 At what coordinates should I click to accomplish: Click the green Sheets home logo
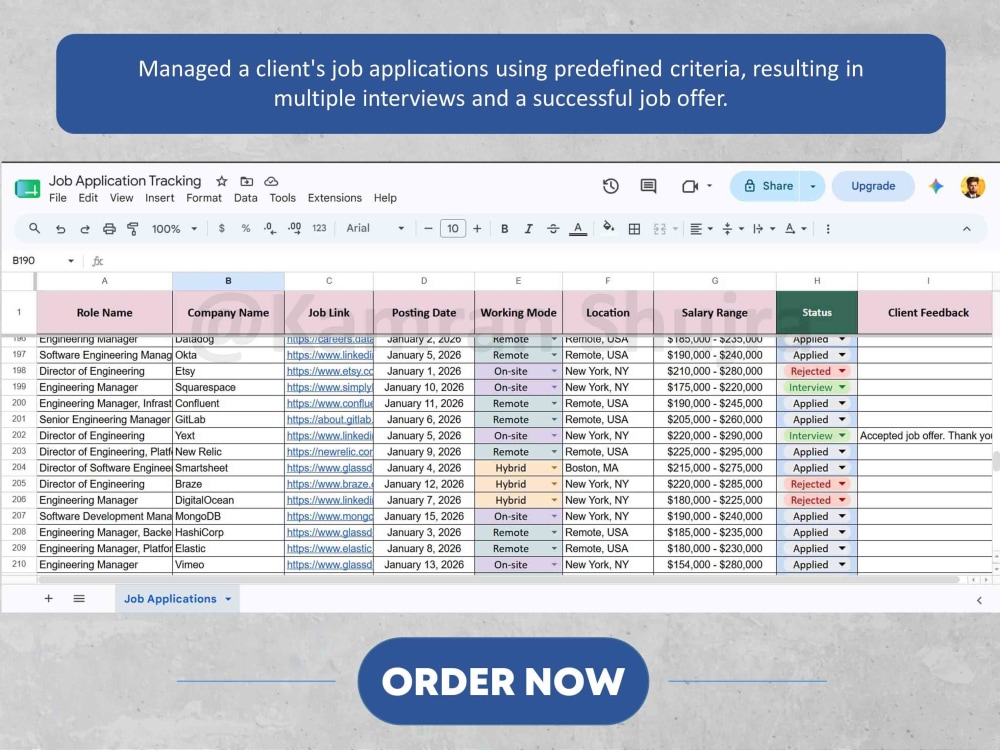[27, 189]
